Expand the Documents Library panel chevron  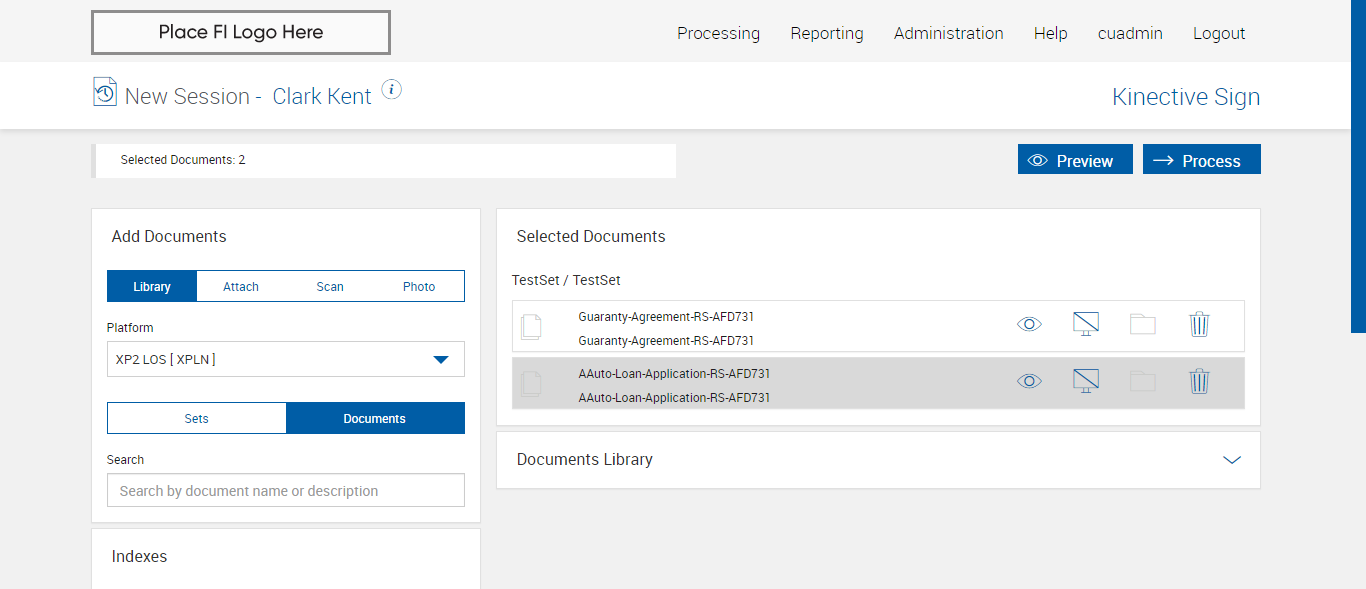(x=1232, y=460)
